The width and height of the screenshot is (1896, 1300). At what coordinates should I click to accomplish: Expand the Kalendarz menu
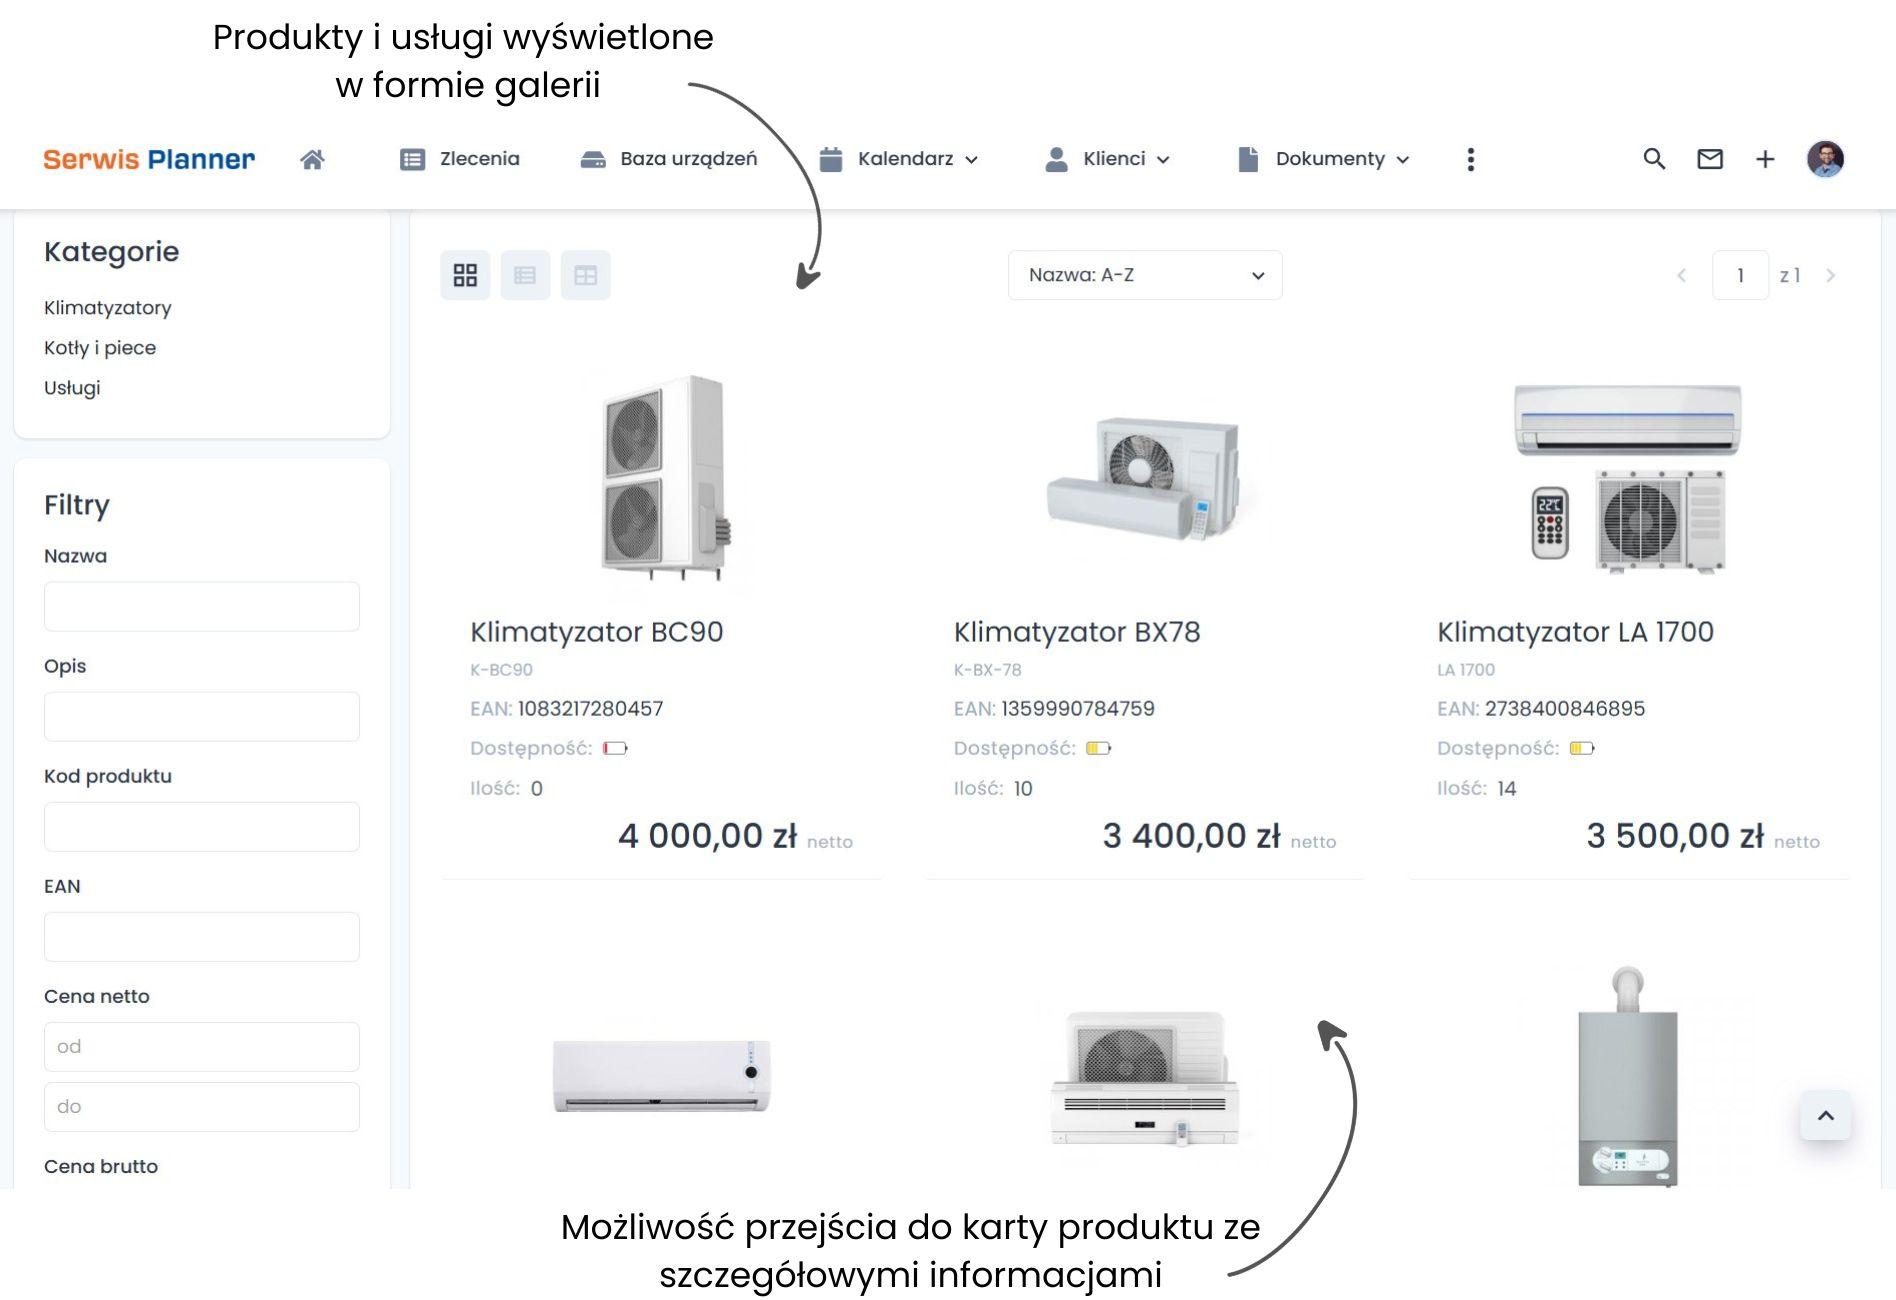(898, 159)
